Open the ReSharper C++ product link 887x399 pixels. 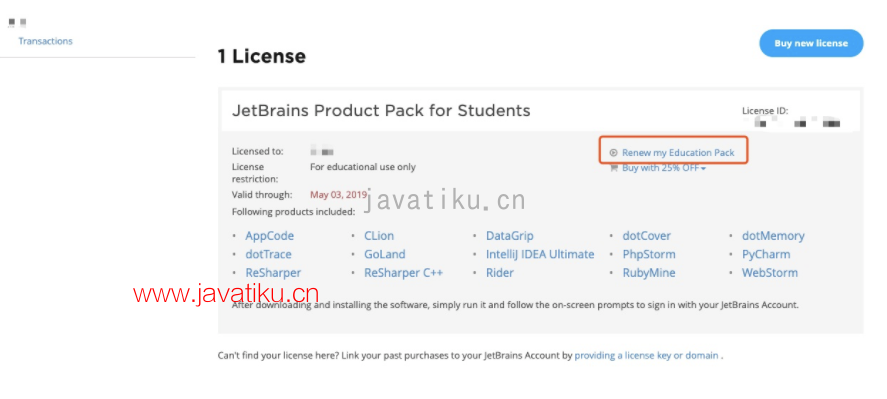point(403,273)
